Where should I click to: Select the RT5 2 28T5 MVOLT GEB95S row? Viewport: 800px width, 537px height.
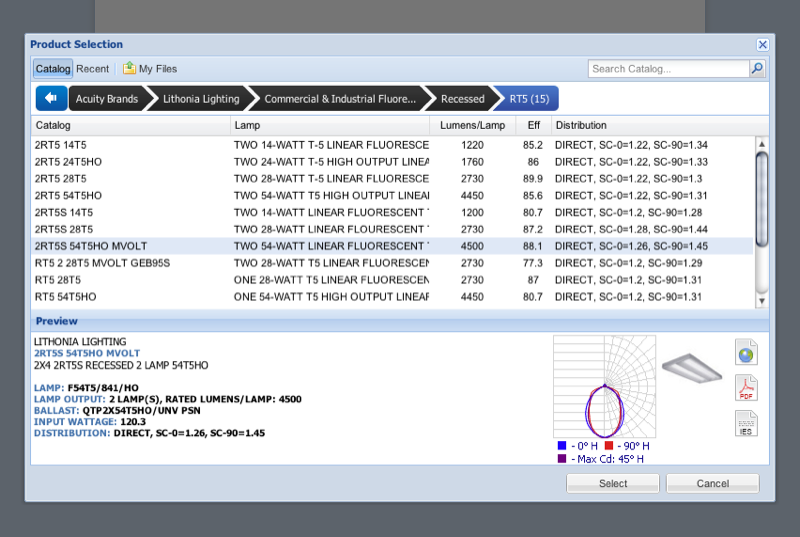[392, 263]
